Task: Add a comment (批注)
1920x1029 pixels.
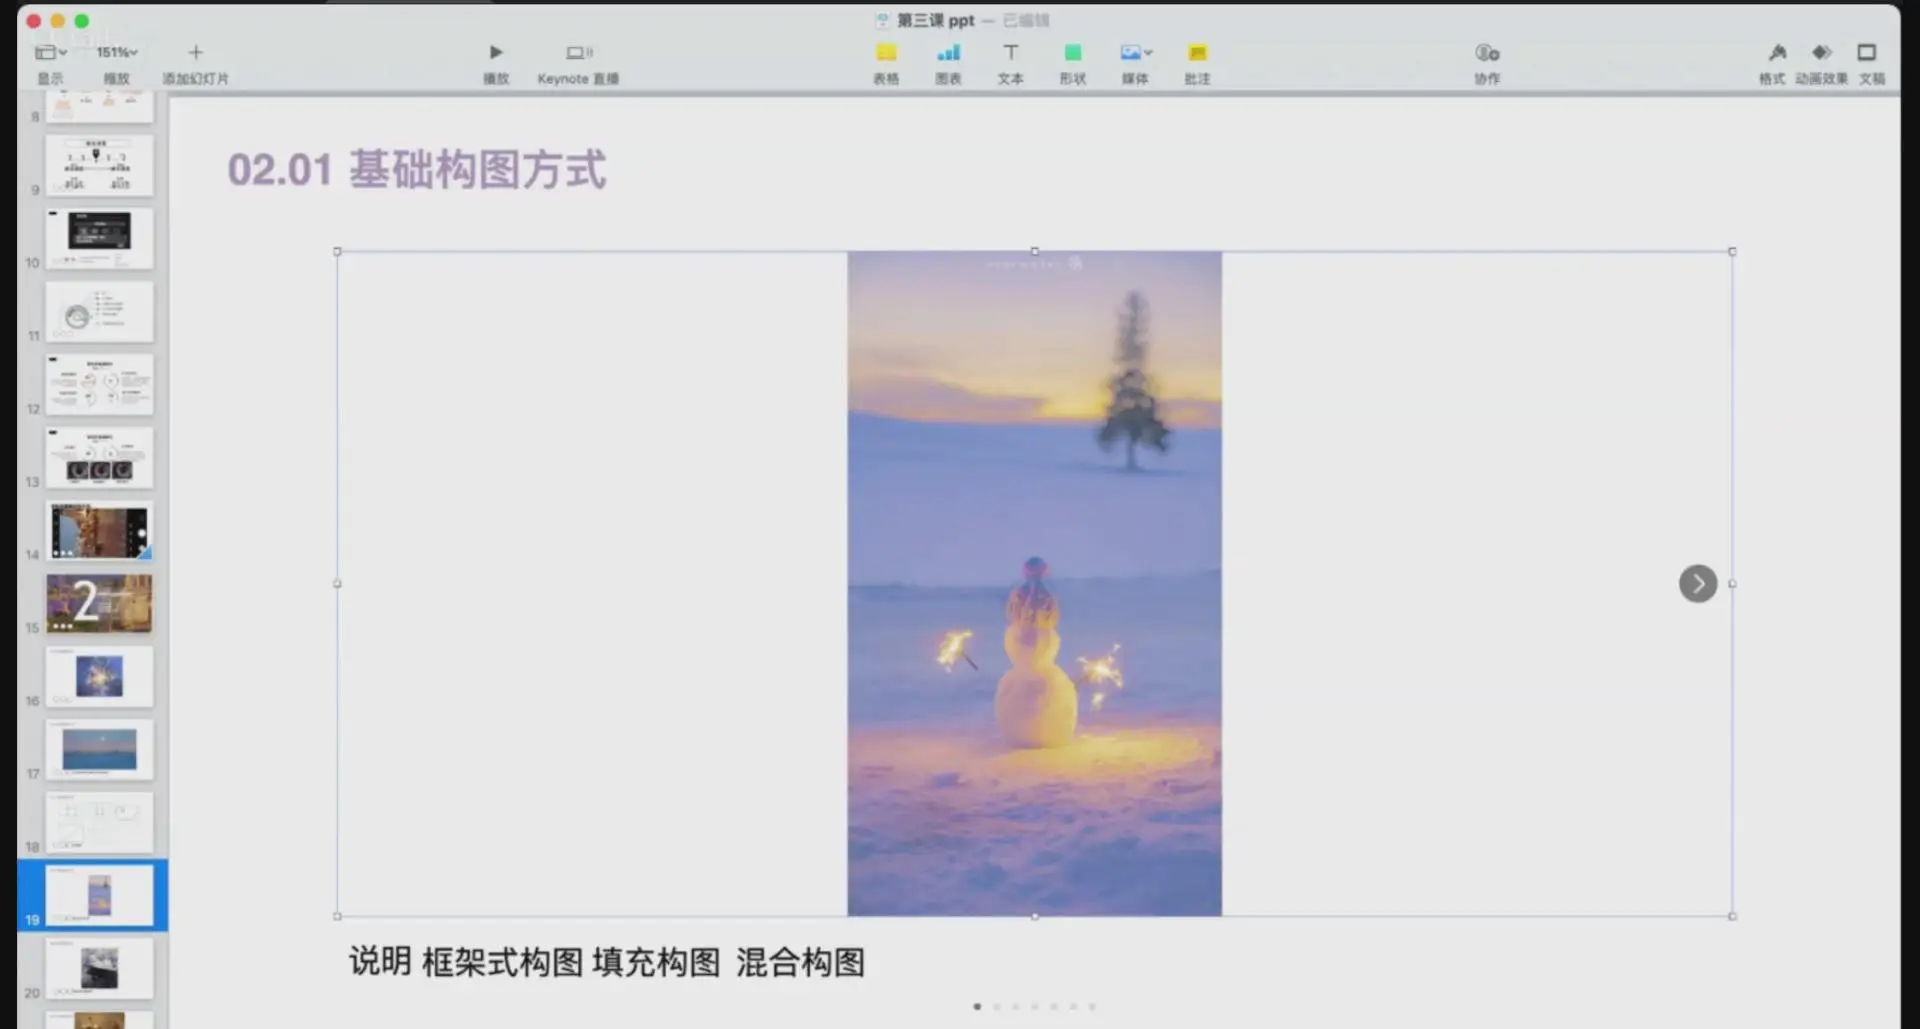Action: [1197, 52]
